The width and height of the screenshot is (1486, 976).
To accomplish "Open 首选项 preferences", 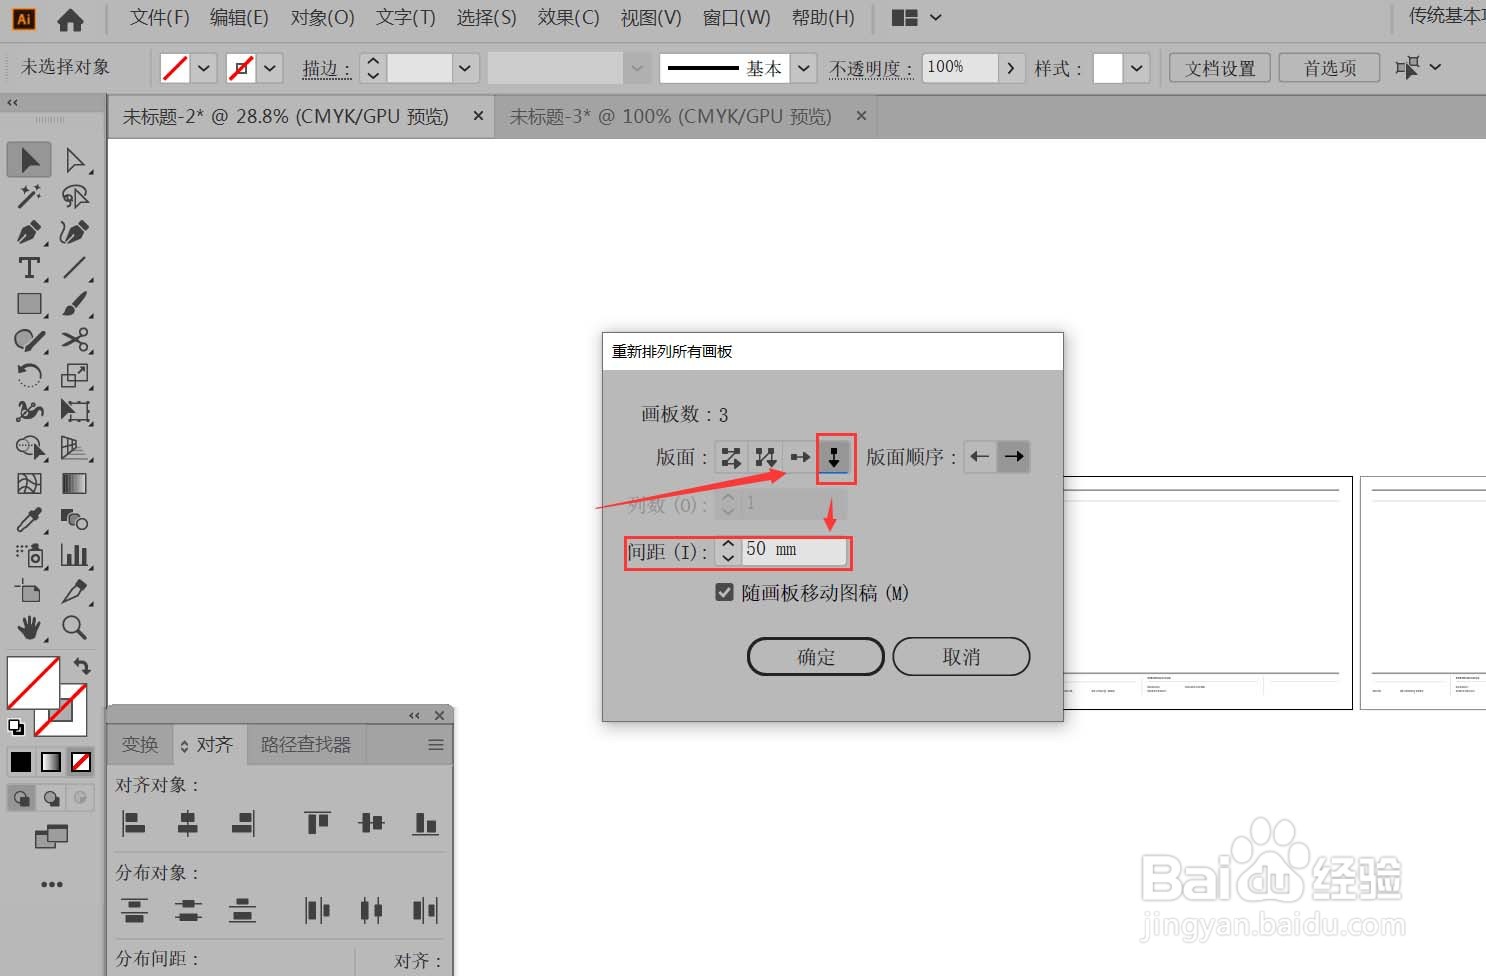I will pyautogui.click(x=1330, y=68).
